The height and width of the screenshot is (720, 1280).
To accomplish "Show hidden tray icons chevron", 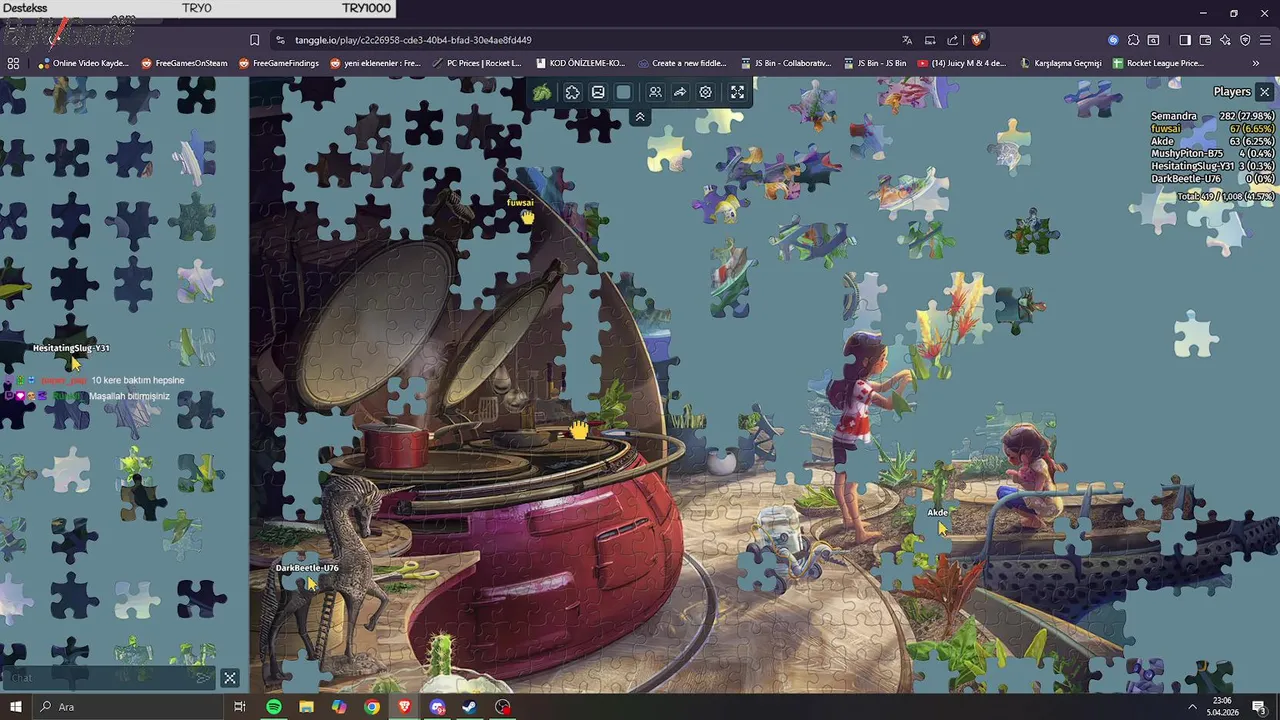I will click(x=1192, y=707).
